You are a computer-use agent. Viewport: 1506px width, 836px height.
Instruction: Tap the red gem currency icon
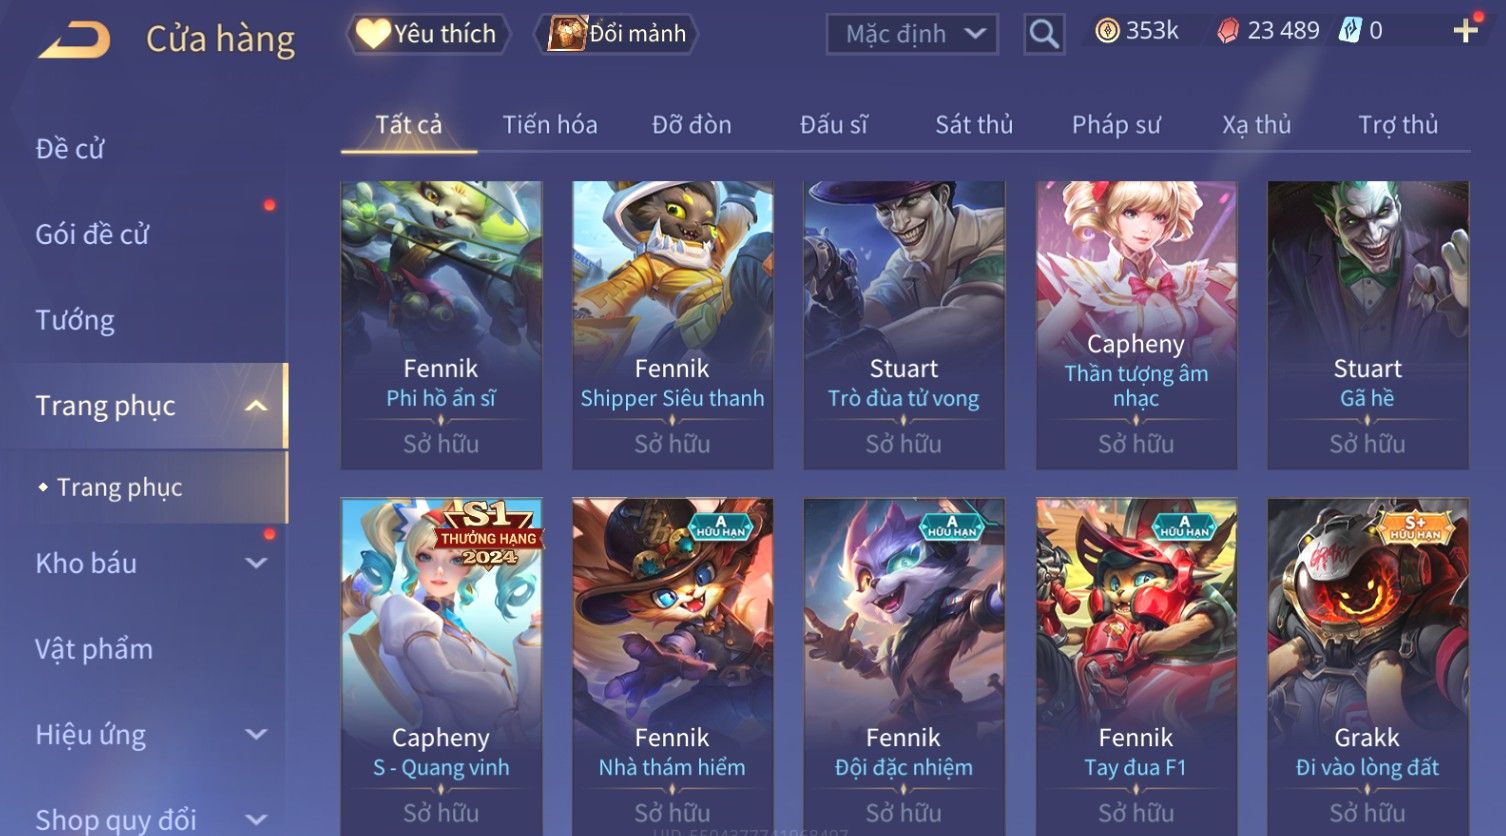(x=1228, y=32)
